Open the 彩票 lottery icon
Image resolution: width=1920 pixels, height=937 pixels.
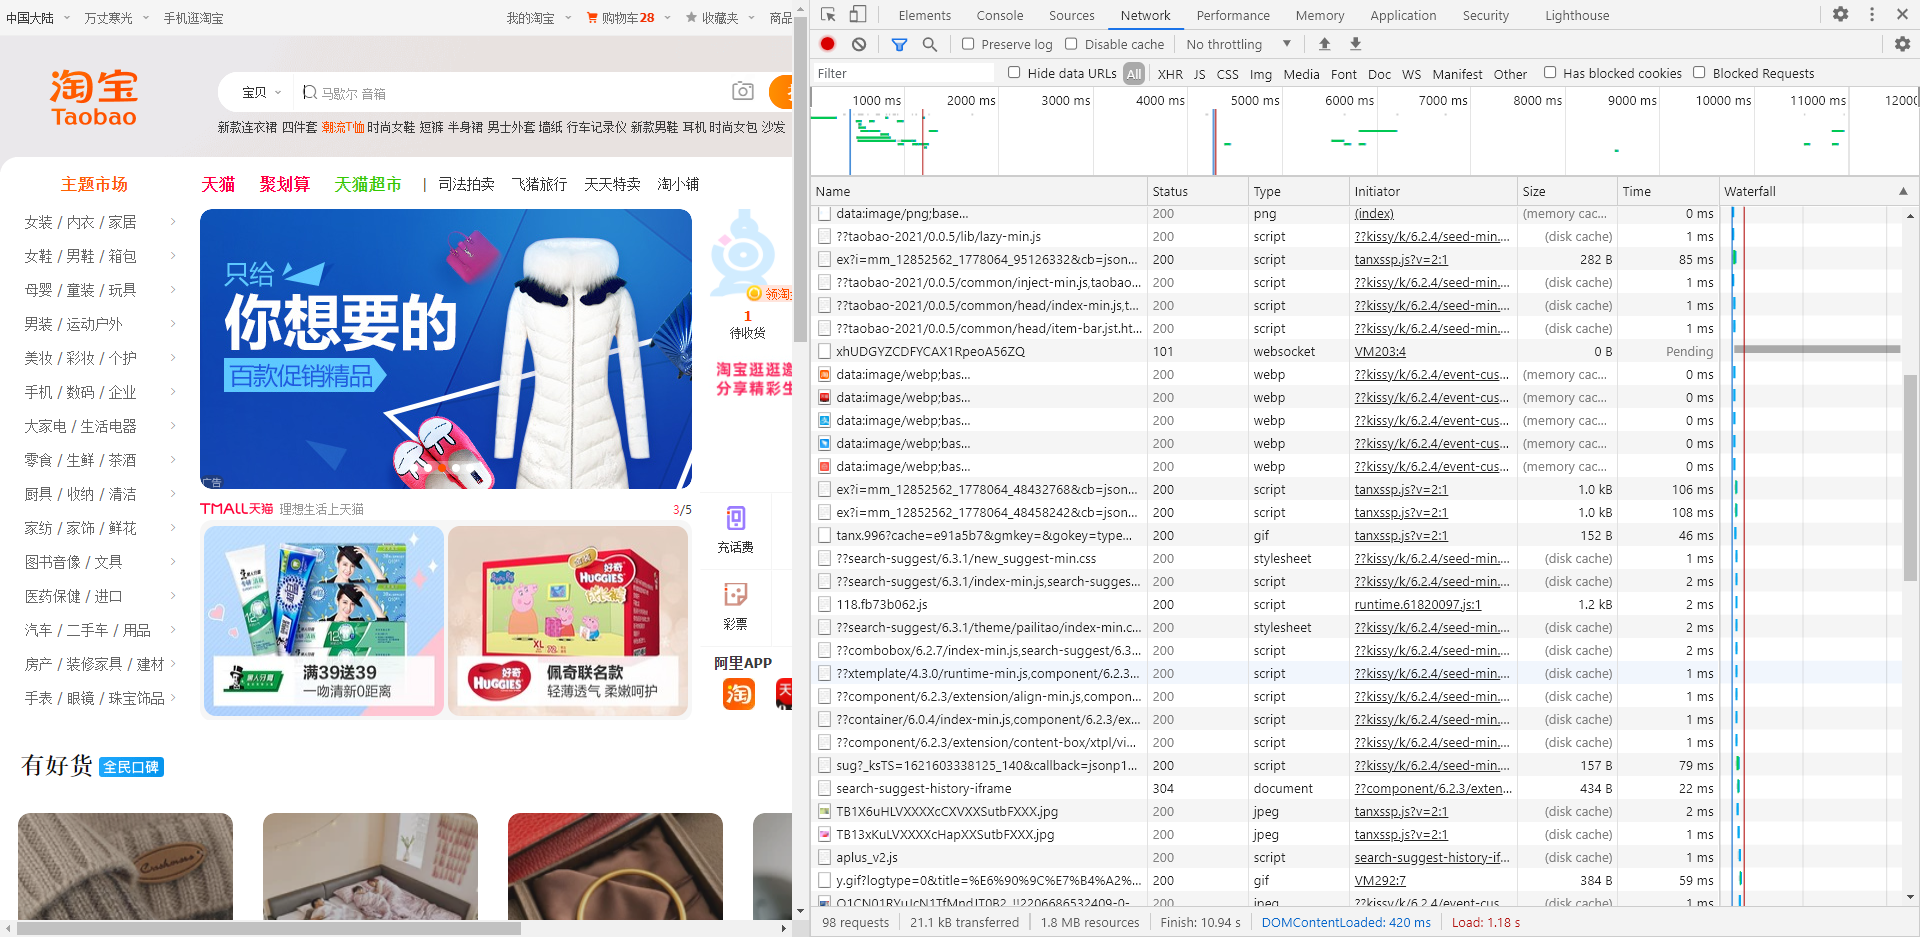point(736,595)
